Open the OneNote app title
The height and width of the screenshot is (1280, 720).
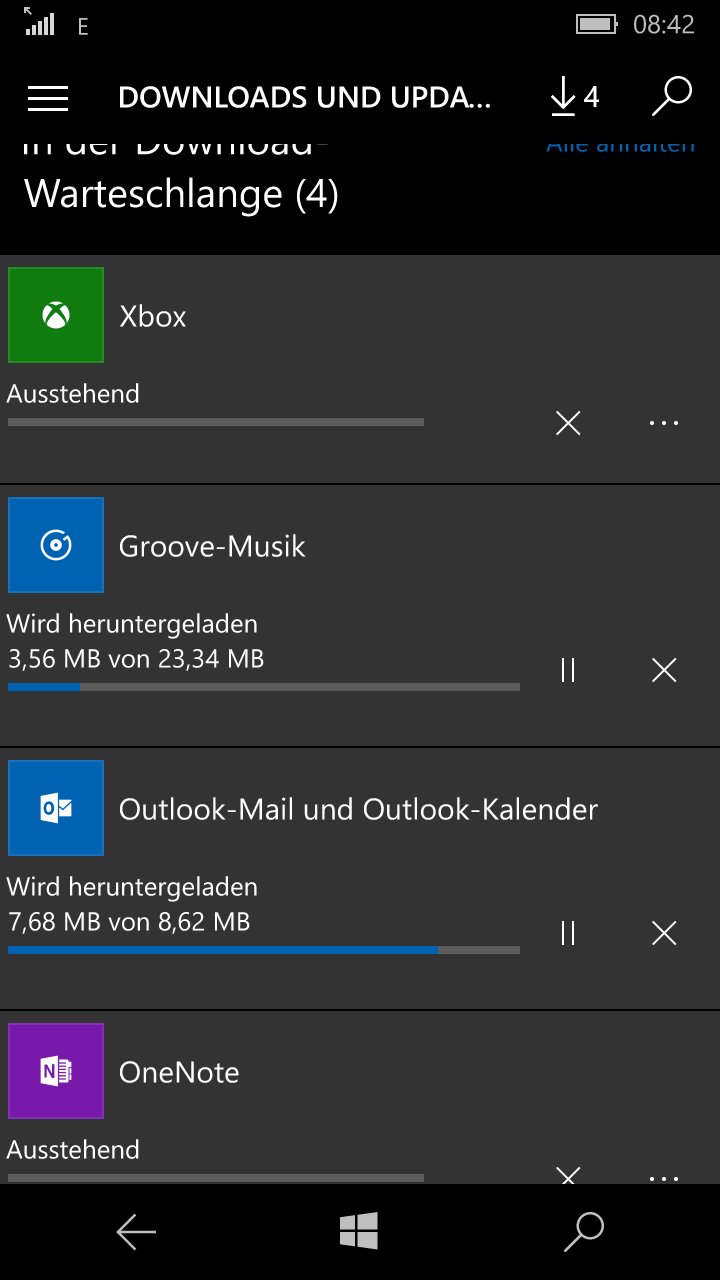point(179,1072)
